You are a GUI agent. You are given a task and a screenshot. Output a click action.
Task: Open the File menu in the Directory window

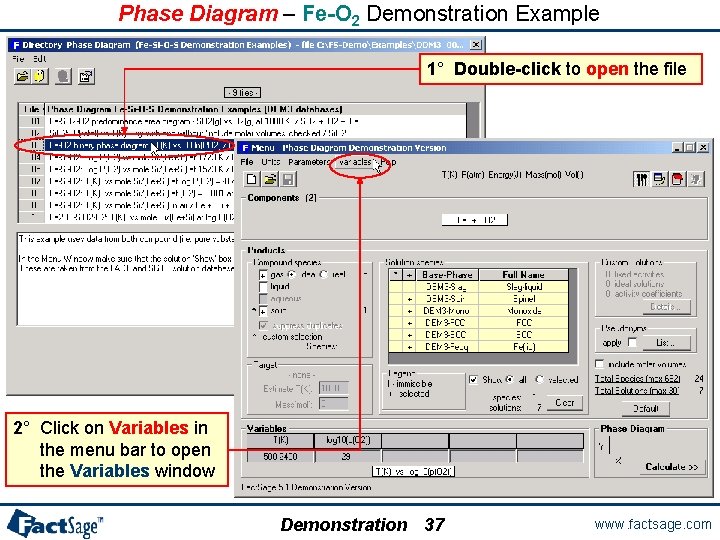[x=18, y=59]
